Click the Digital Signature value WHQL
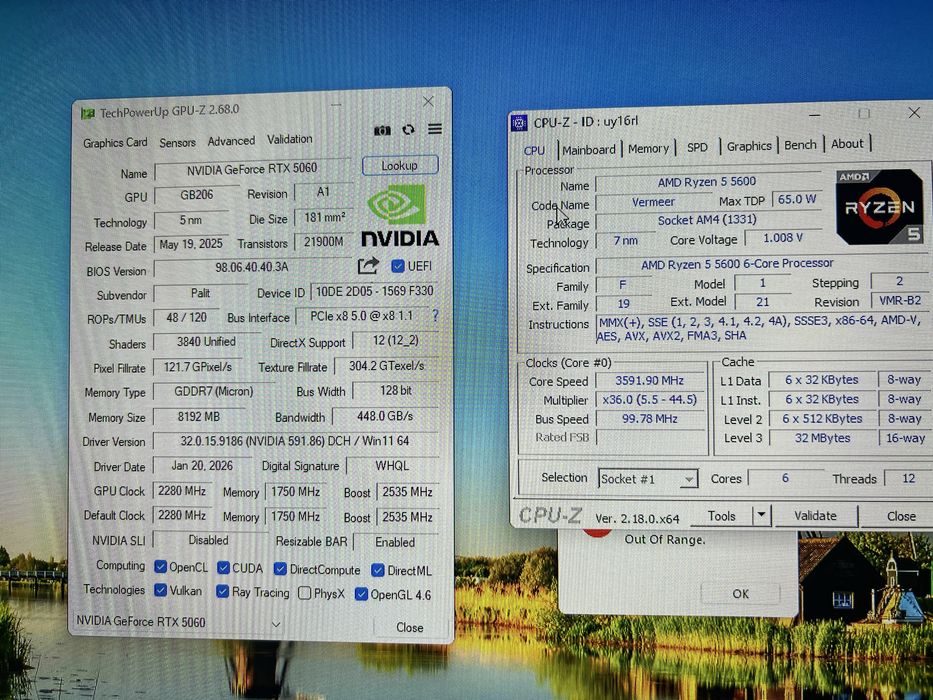The image size is (933, 700). 392,465
